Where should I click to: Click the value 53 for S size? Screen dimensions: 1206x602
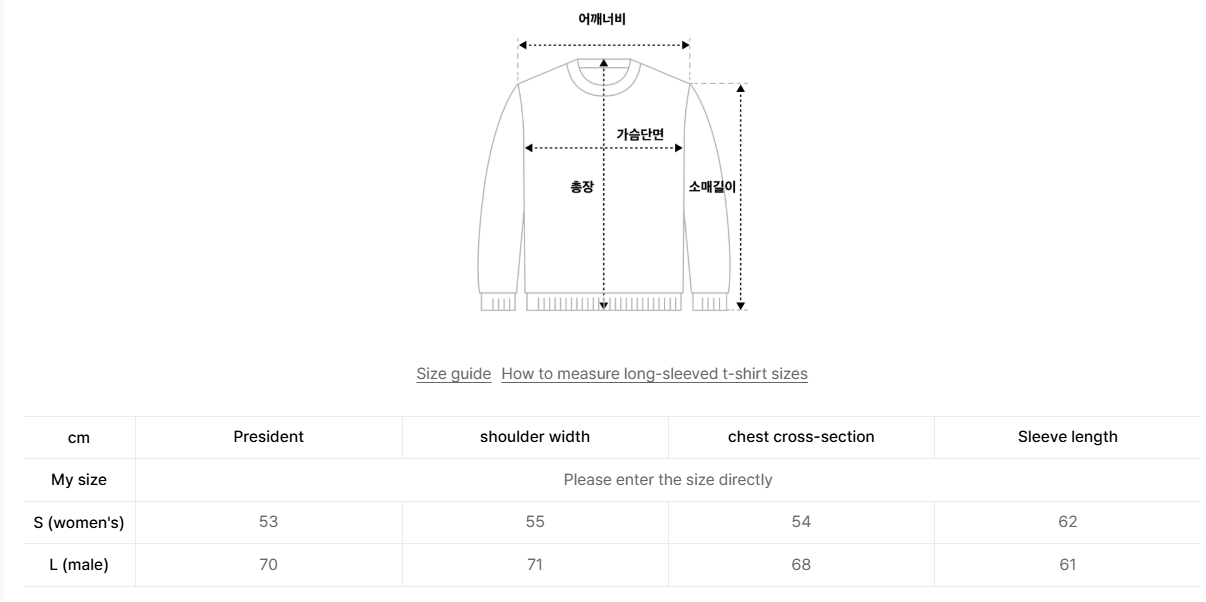(x=268, y=522)
